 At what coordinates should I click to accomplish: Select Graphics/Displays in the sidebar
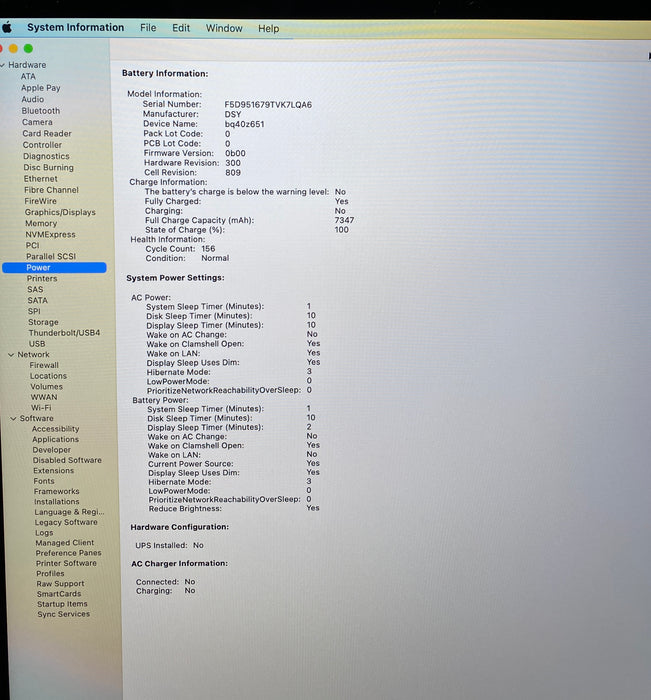tap(60, 212)
